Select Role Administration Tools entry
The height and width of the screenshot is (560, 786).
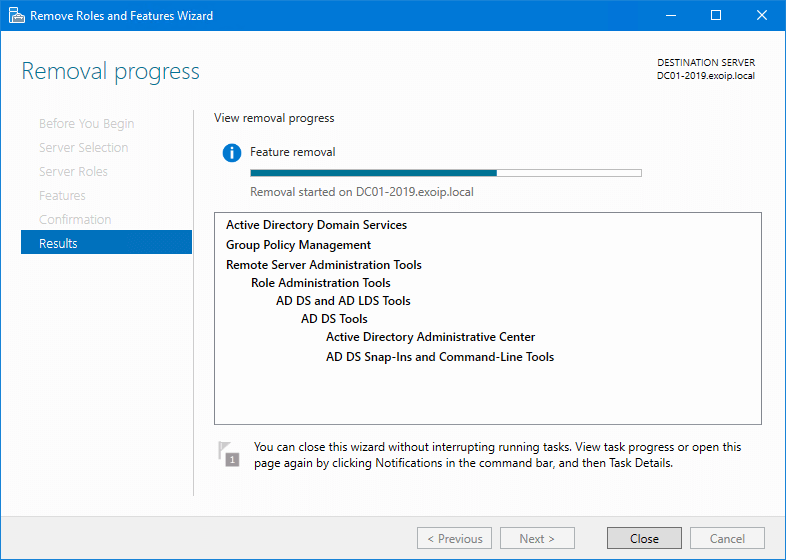pyautogui.click(x=321, y=283)
